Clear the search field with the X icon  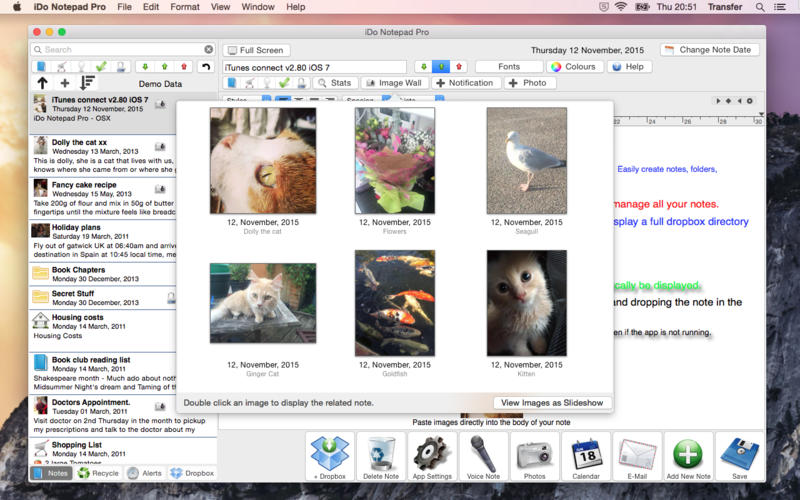click(209, 49)
